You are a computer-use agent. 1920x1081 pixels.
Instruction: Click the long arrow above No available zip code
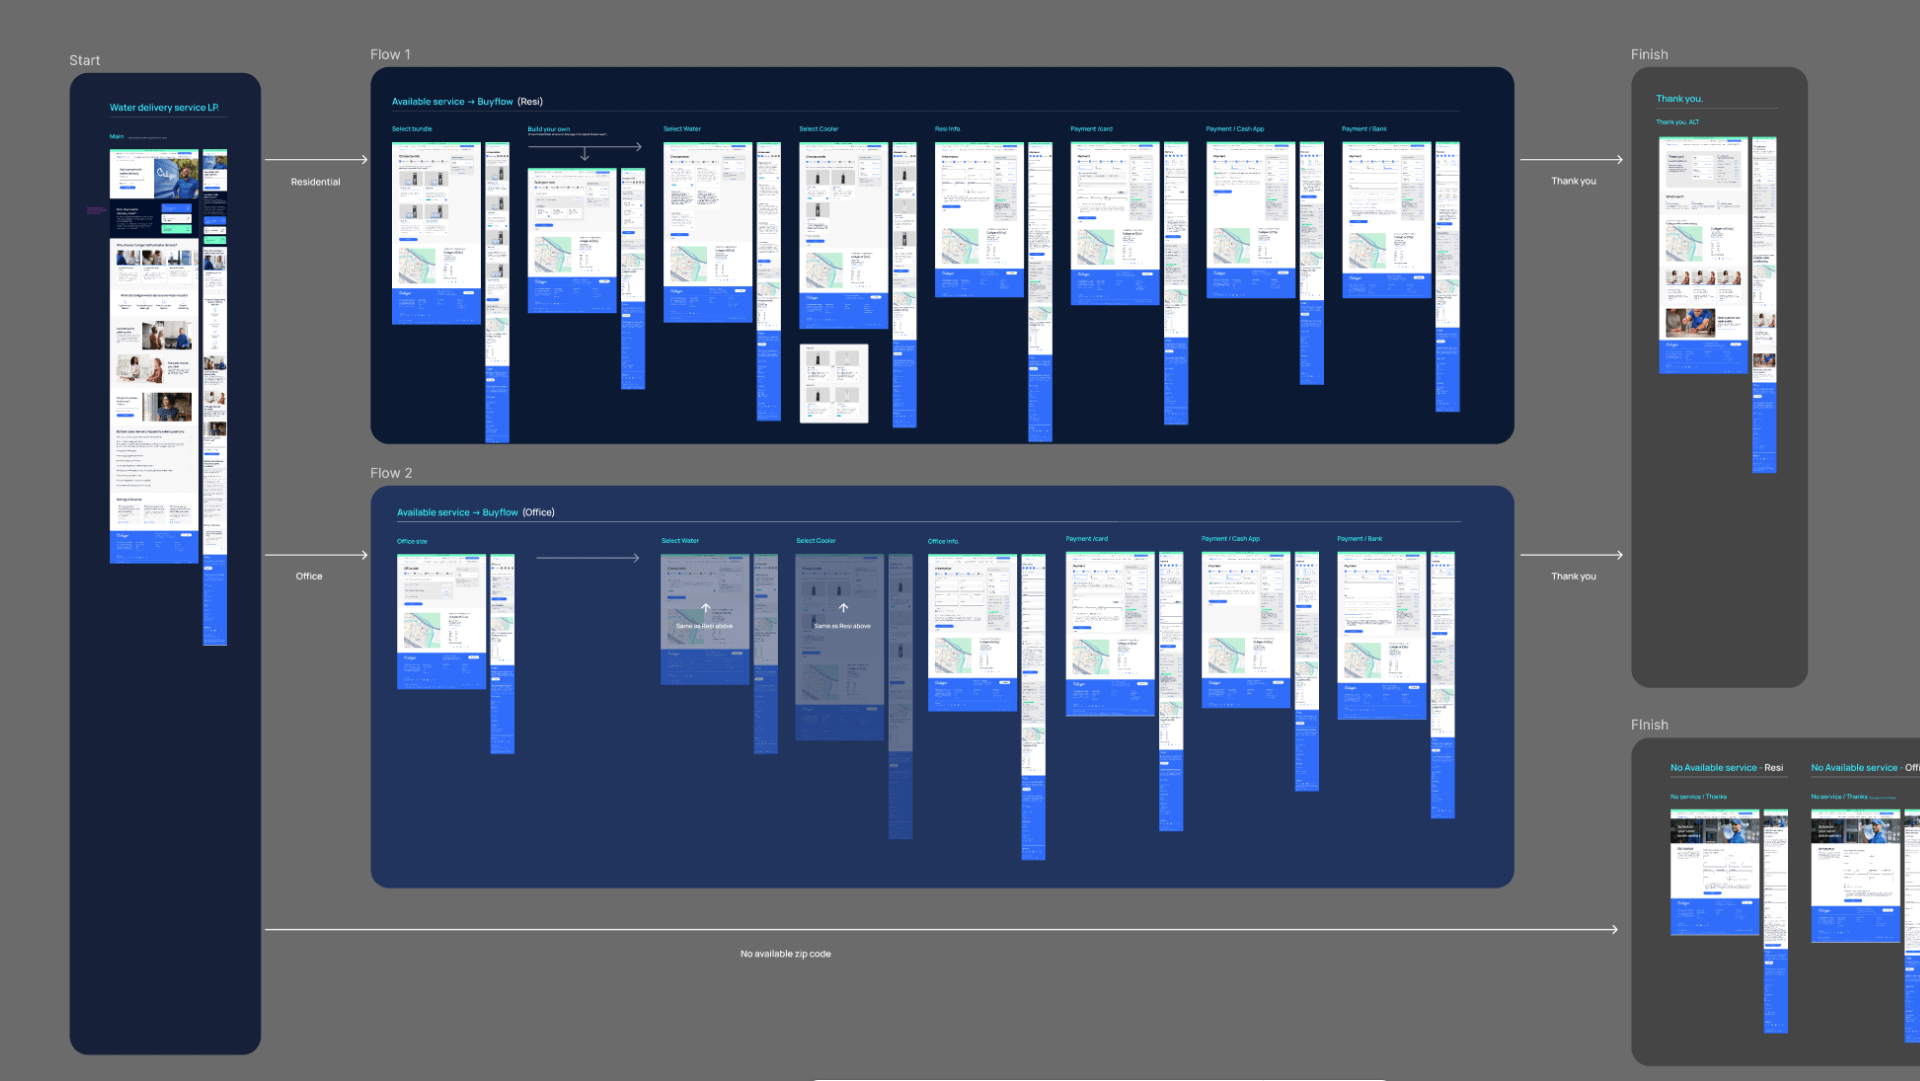point(940,930)
